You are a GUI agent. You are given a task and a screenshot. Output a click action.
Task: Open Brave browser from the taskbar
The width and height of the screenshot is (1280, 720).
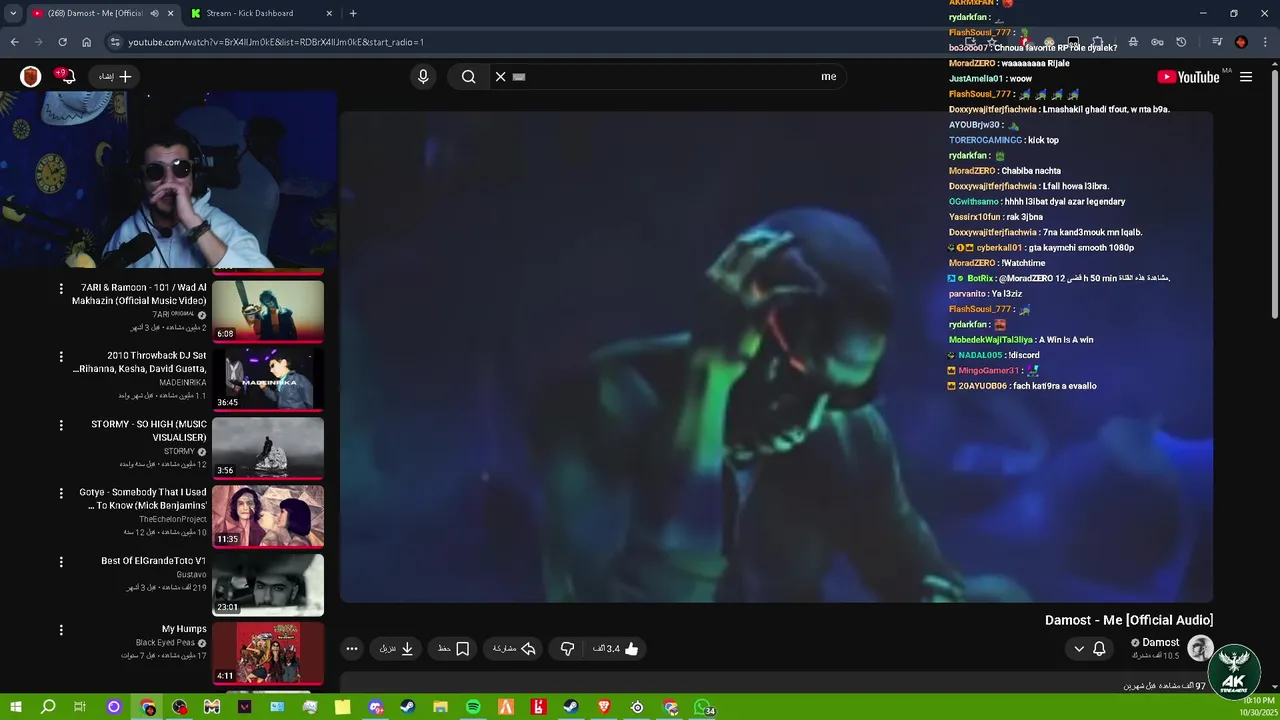[x=604, y=707]
